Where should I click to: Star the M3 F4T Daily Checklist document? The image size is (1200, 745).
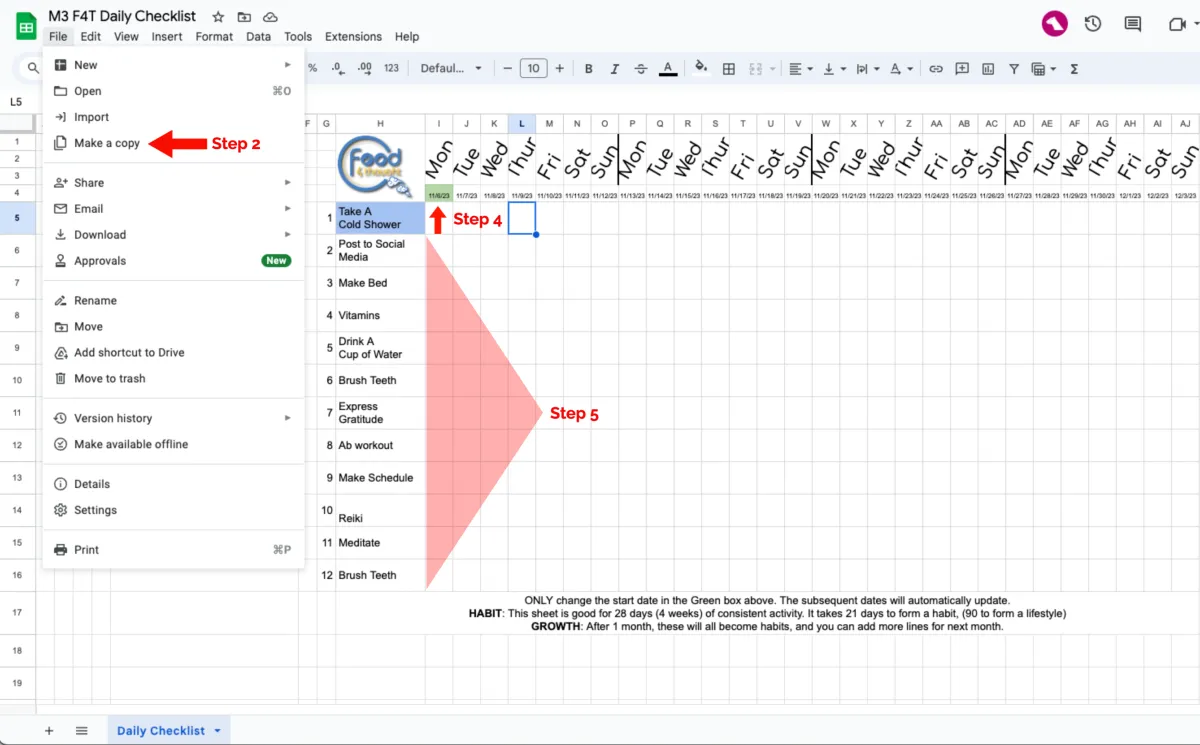(x=218, y=17)
